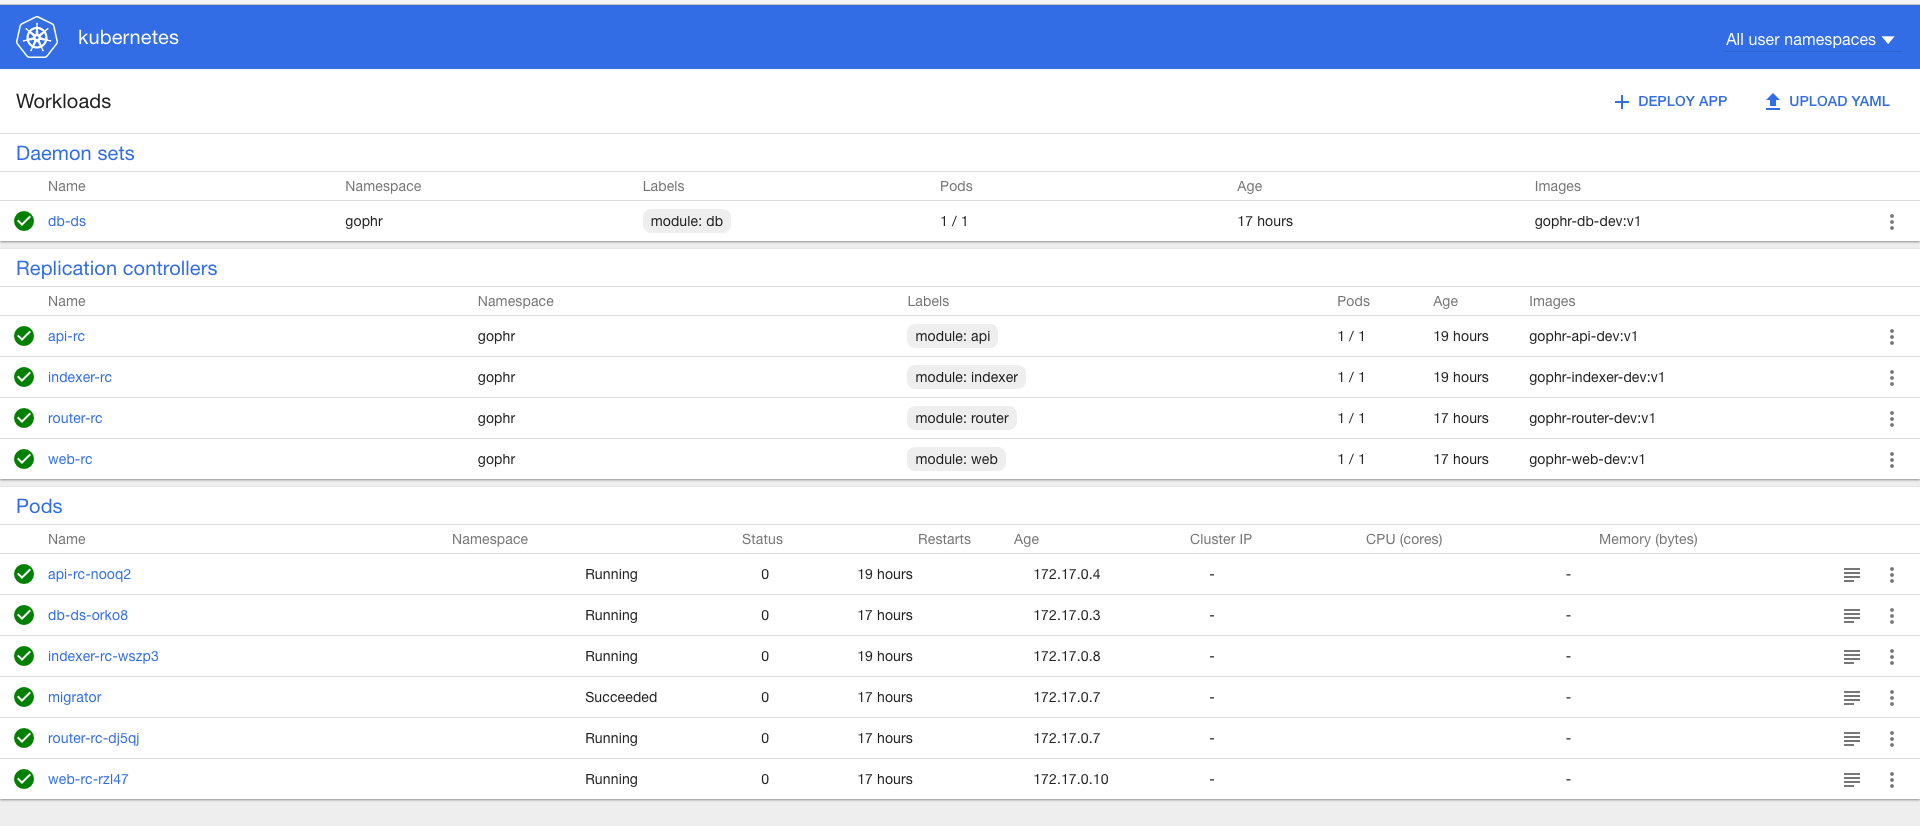View logs icon for db-ds-orko8 pod
Image resolution: width=1920 pixels, height=826 pixels.
pos(1852,616)
